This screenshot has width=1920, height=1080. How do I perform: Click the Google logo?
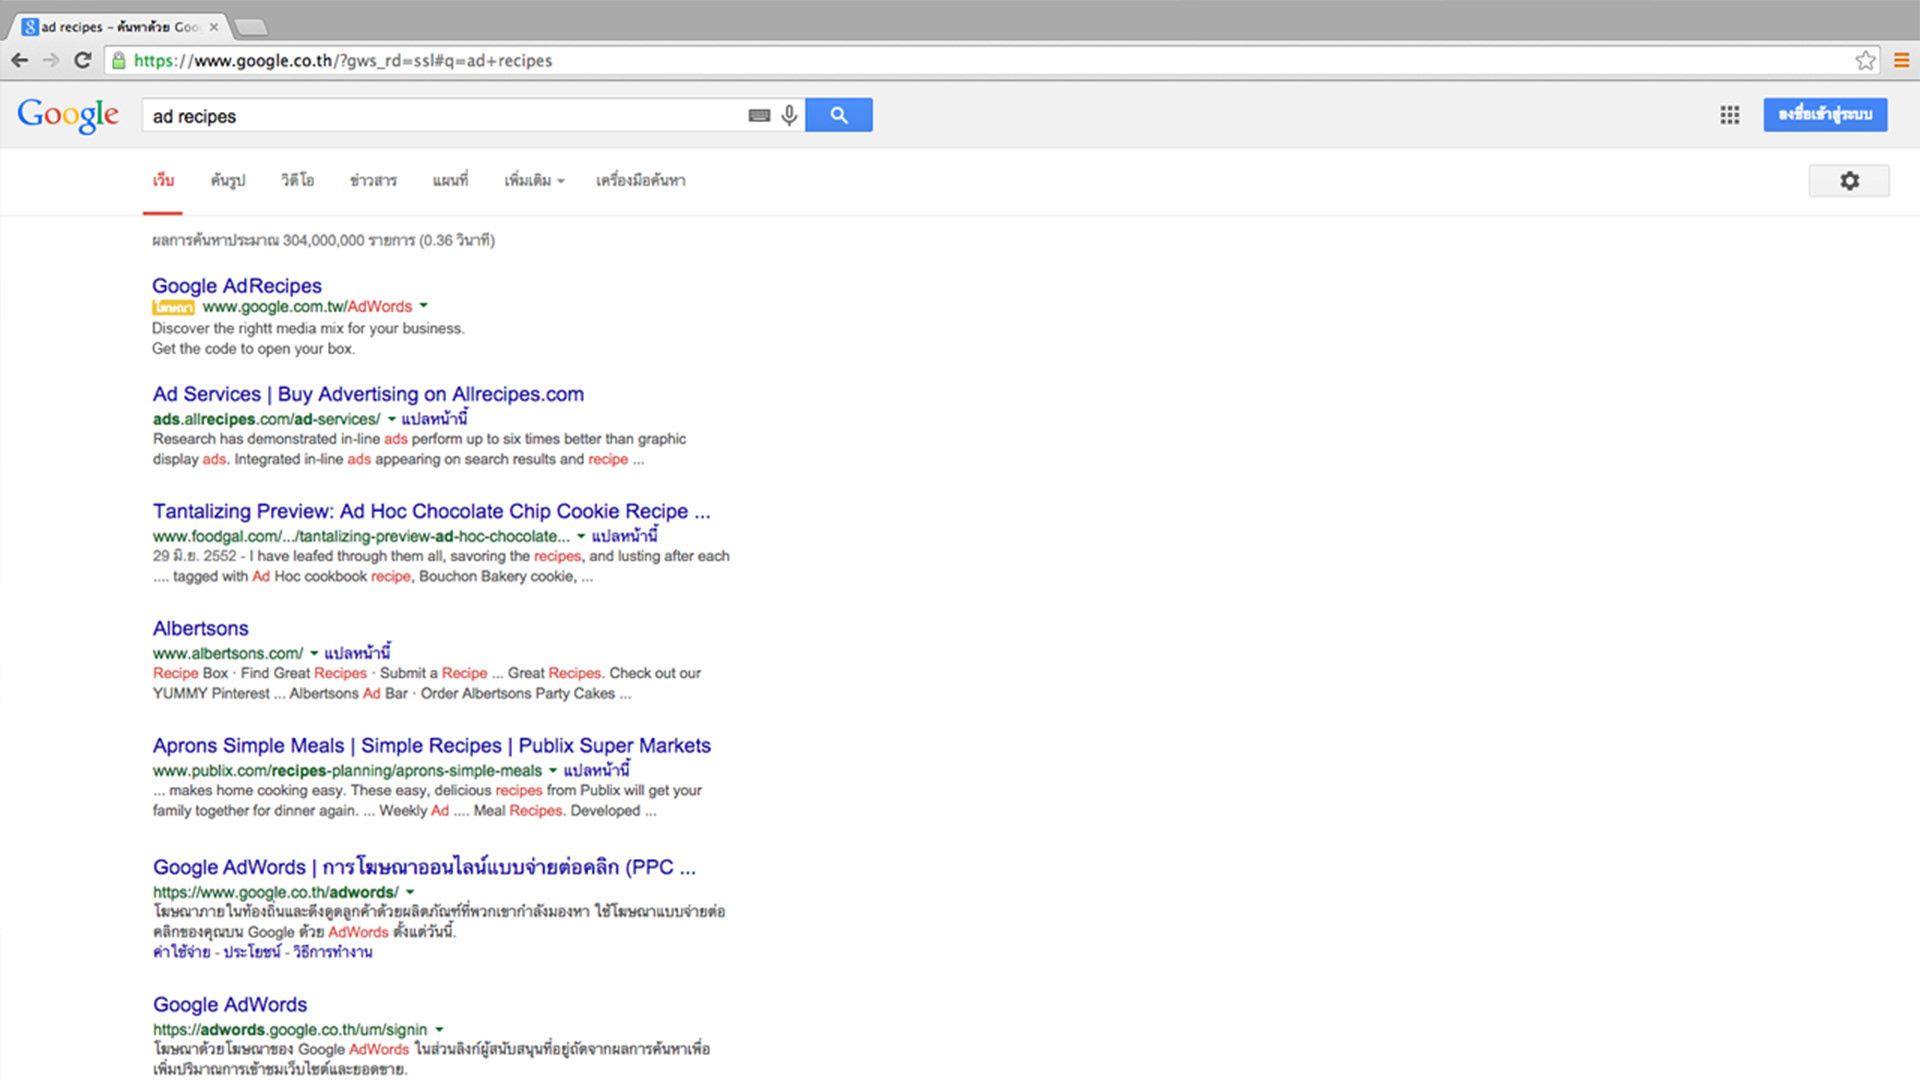click(x=68, y=115)
